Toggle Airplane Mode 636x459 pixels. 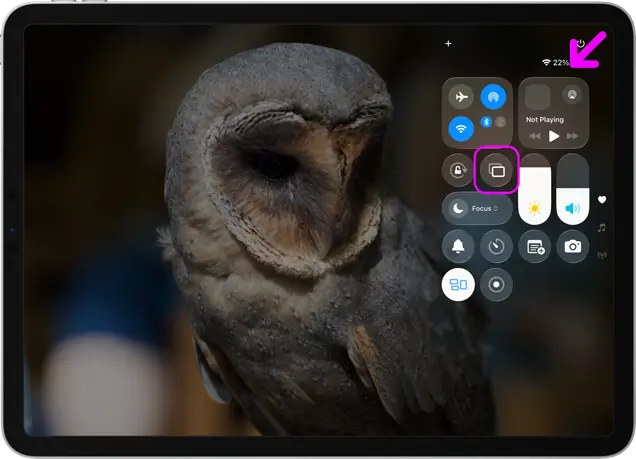pyautogui.click(x=461, y=97)
